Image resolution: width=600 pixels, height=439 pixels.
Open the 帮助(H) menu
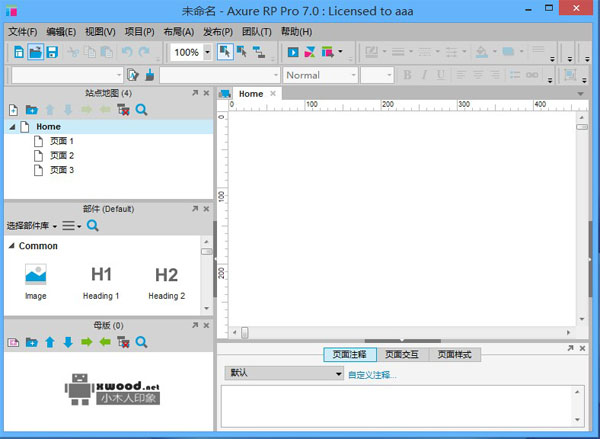coord(296,32)
